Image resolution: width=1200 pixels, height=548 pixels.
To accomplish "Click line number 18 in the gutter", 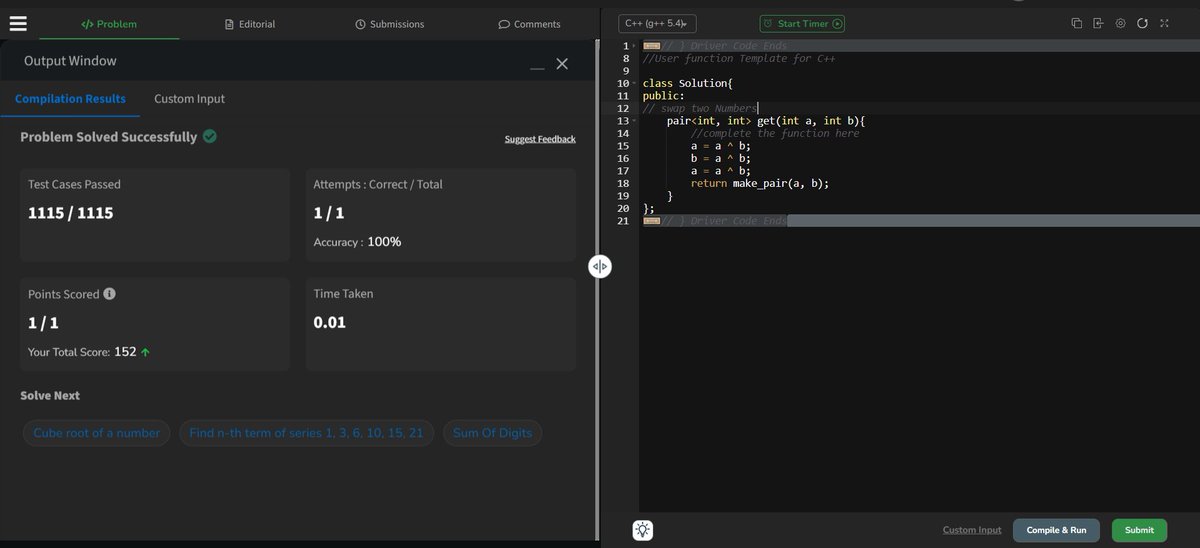I will tap(622, 184).
